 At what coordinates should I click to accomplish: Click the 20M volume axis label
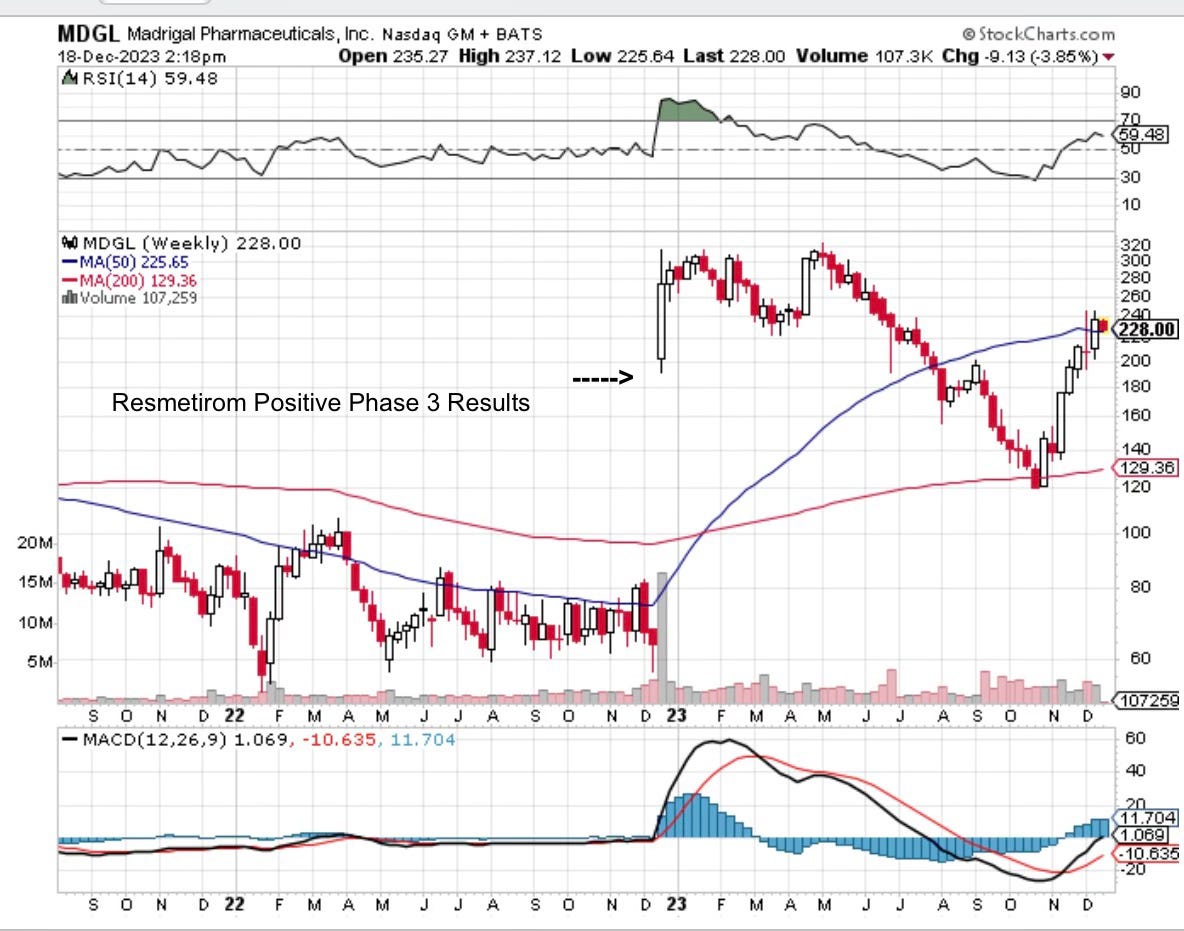[35, 543]
